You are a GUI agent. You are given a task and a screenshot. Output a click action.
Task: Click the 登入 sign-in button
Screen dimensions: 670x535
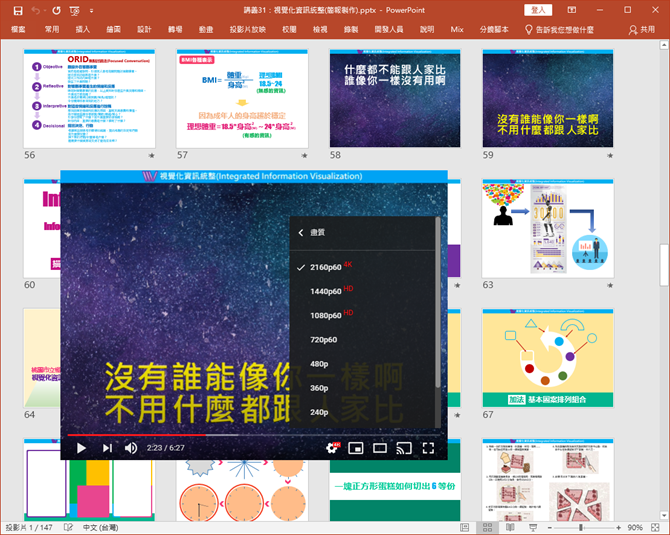(538, 10)
